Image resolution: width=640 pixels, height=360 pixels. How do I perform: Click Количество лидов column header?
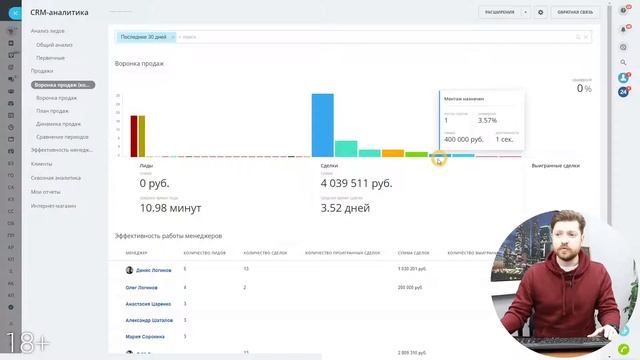(x=204, y=253)
